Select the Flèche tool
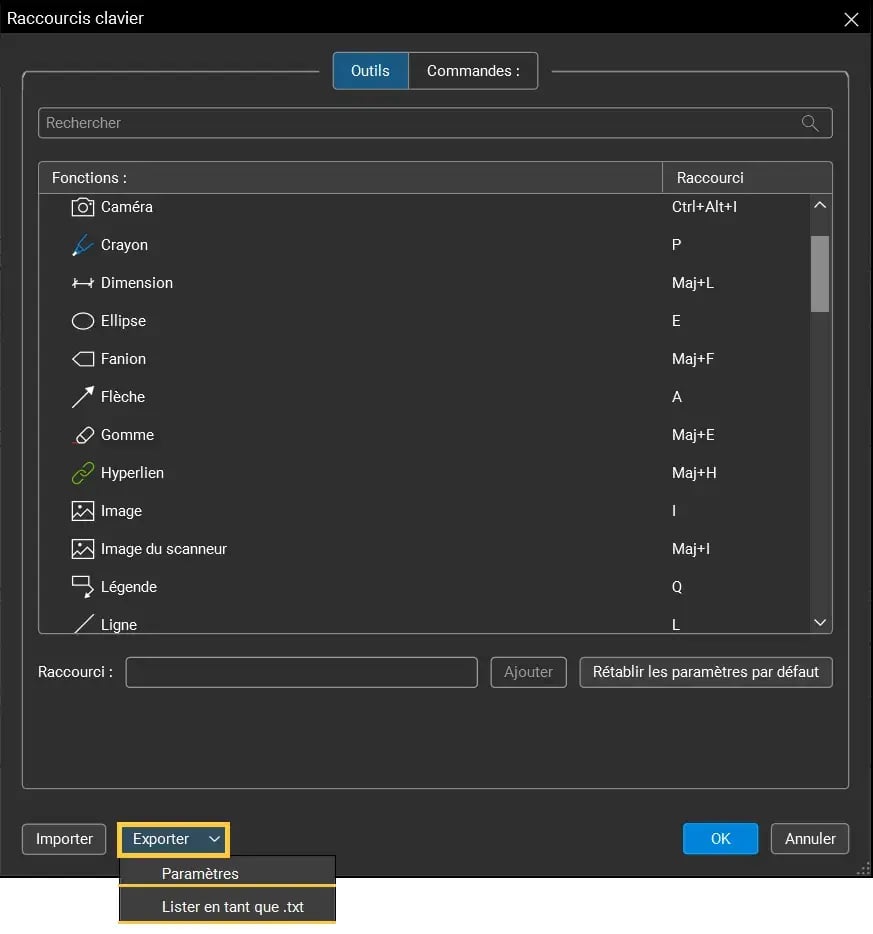 tap(122, 397)
